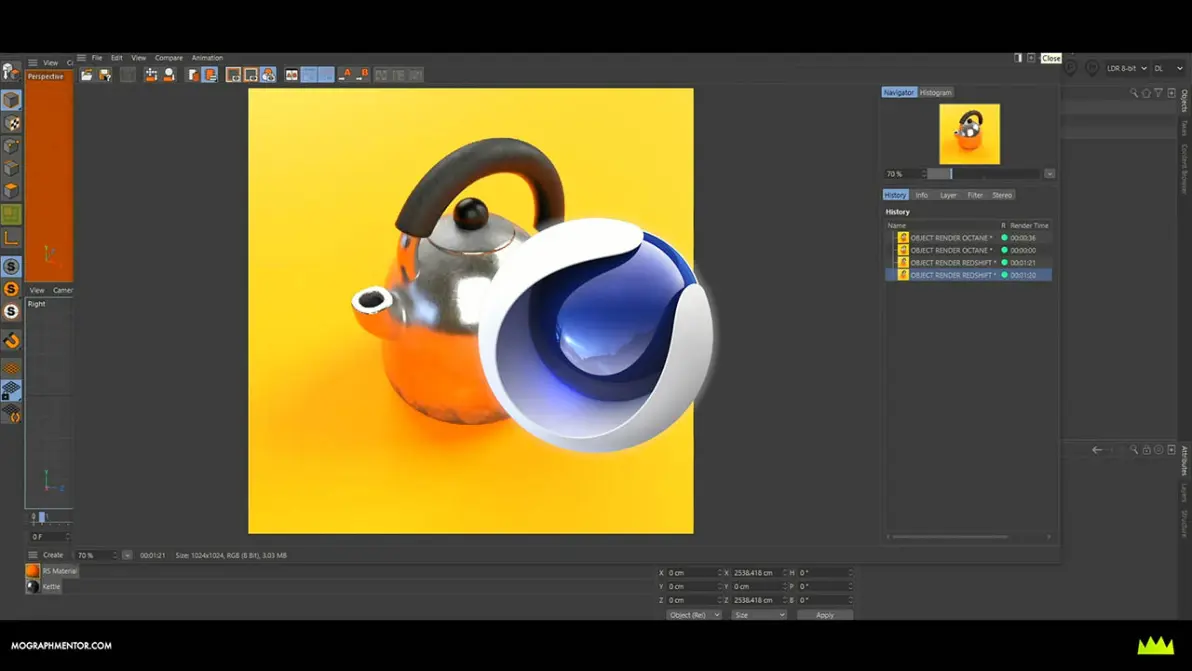This screenshot has width=1192, height=671.
Task: Toggle the orange filter display icon
Action: (x=211, y=74)
